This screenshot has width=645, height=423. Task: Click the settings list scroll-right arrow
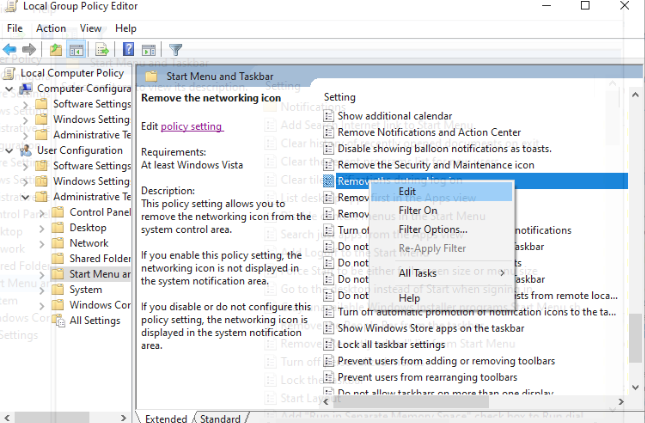[x=621, y=401]
